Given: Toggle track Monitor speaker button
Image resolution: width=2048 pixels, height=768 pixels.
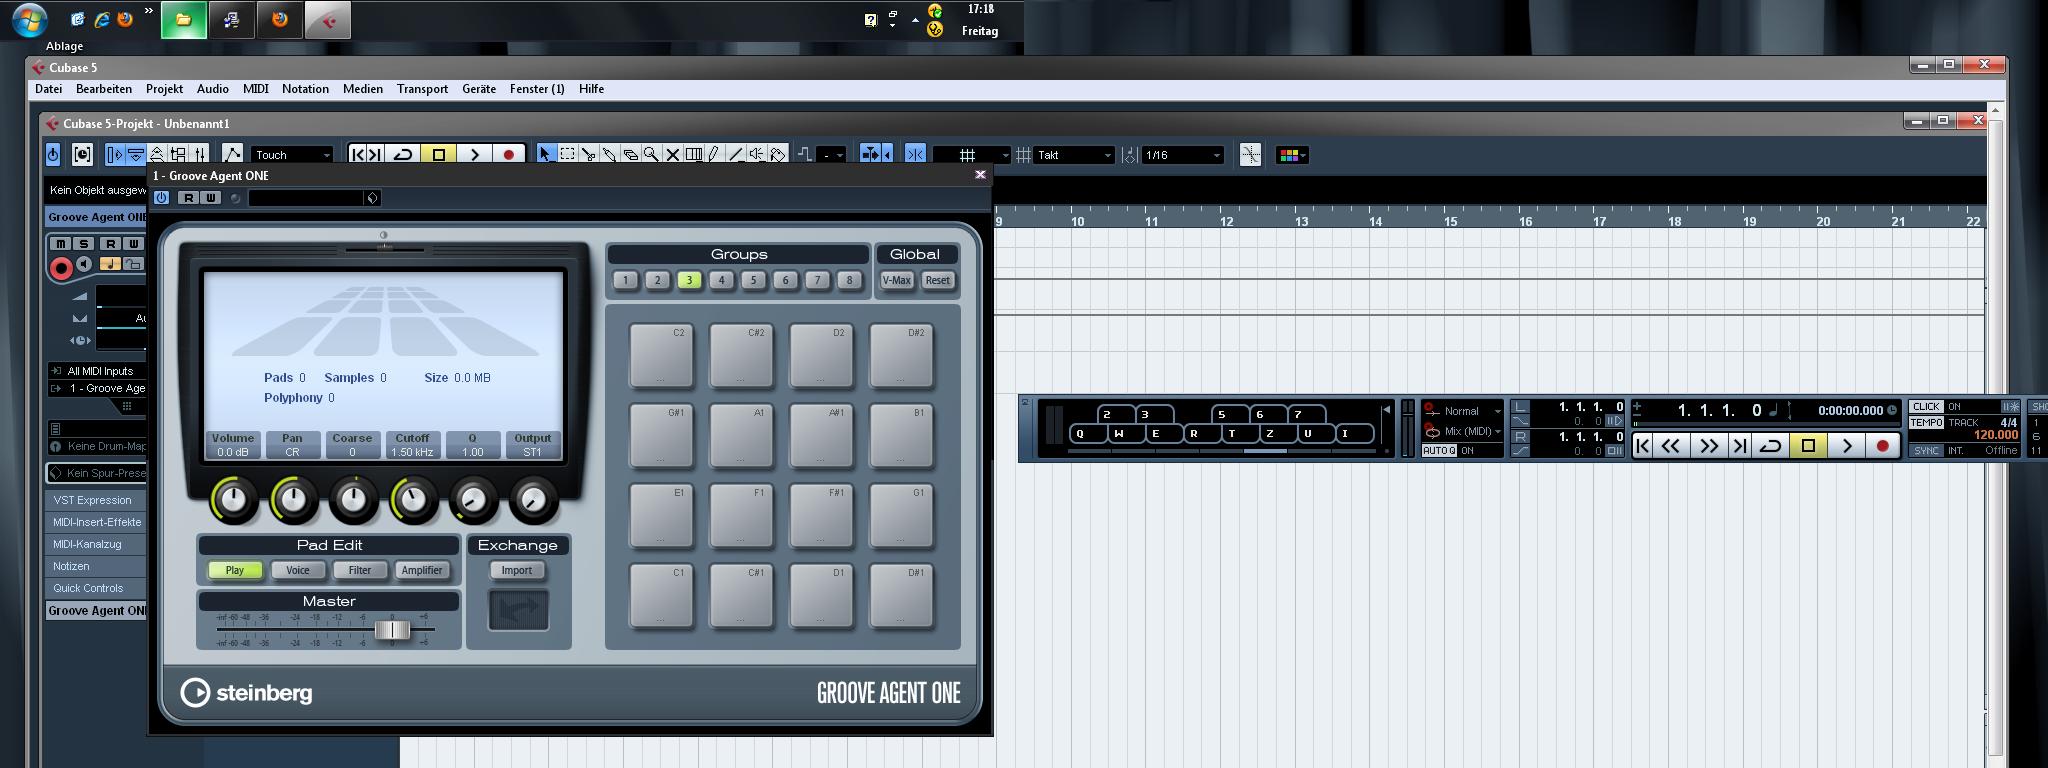Looking at the screenshot, I should [85, 264].
